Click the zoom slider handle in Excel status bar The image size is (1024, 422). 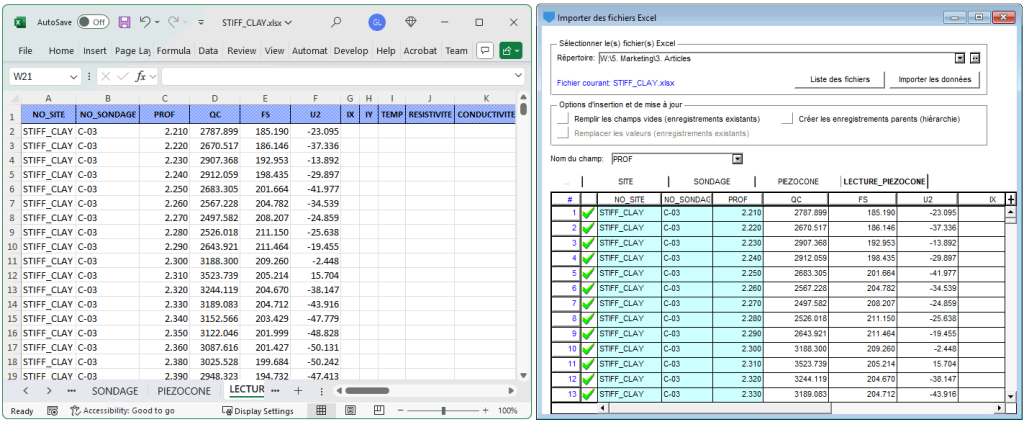point(443,411)
